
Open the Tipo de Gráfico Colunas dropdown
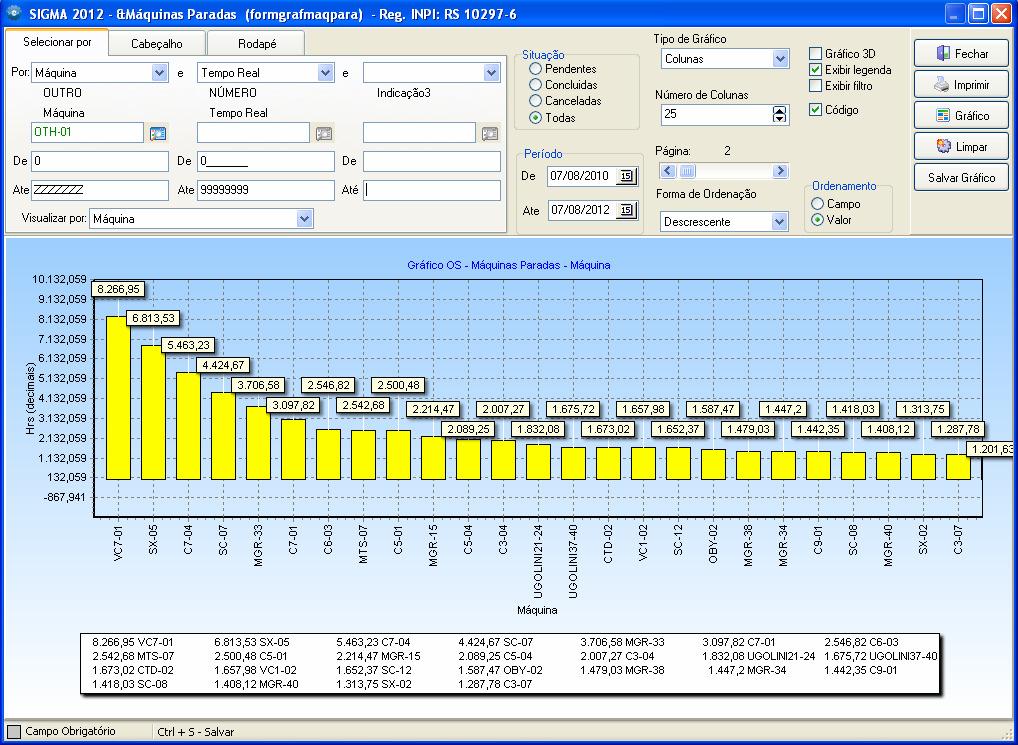pyautogui.click(x=780, y=58)
